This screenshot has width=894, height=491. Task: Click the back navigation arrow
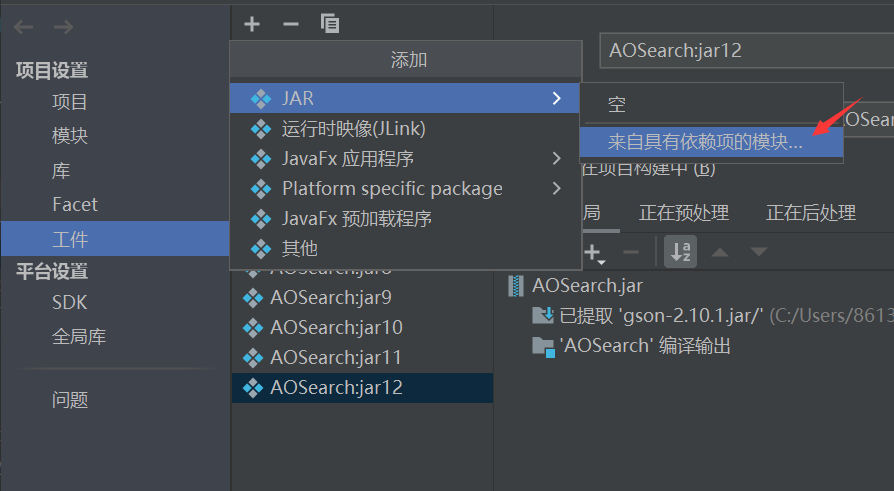tap(24, 27)
